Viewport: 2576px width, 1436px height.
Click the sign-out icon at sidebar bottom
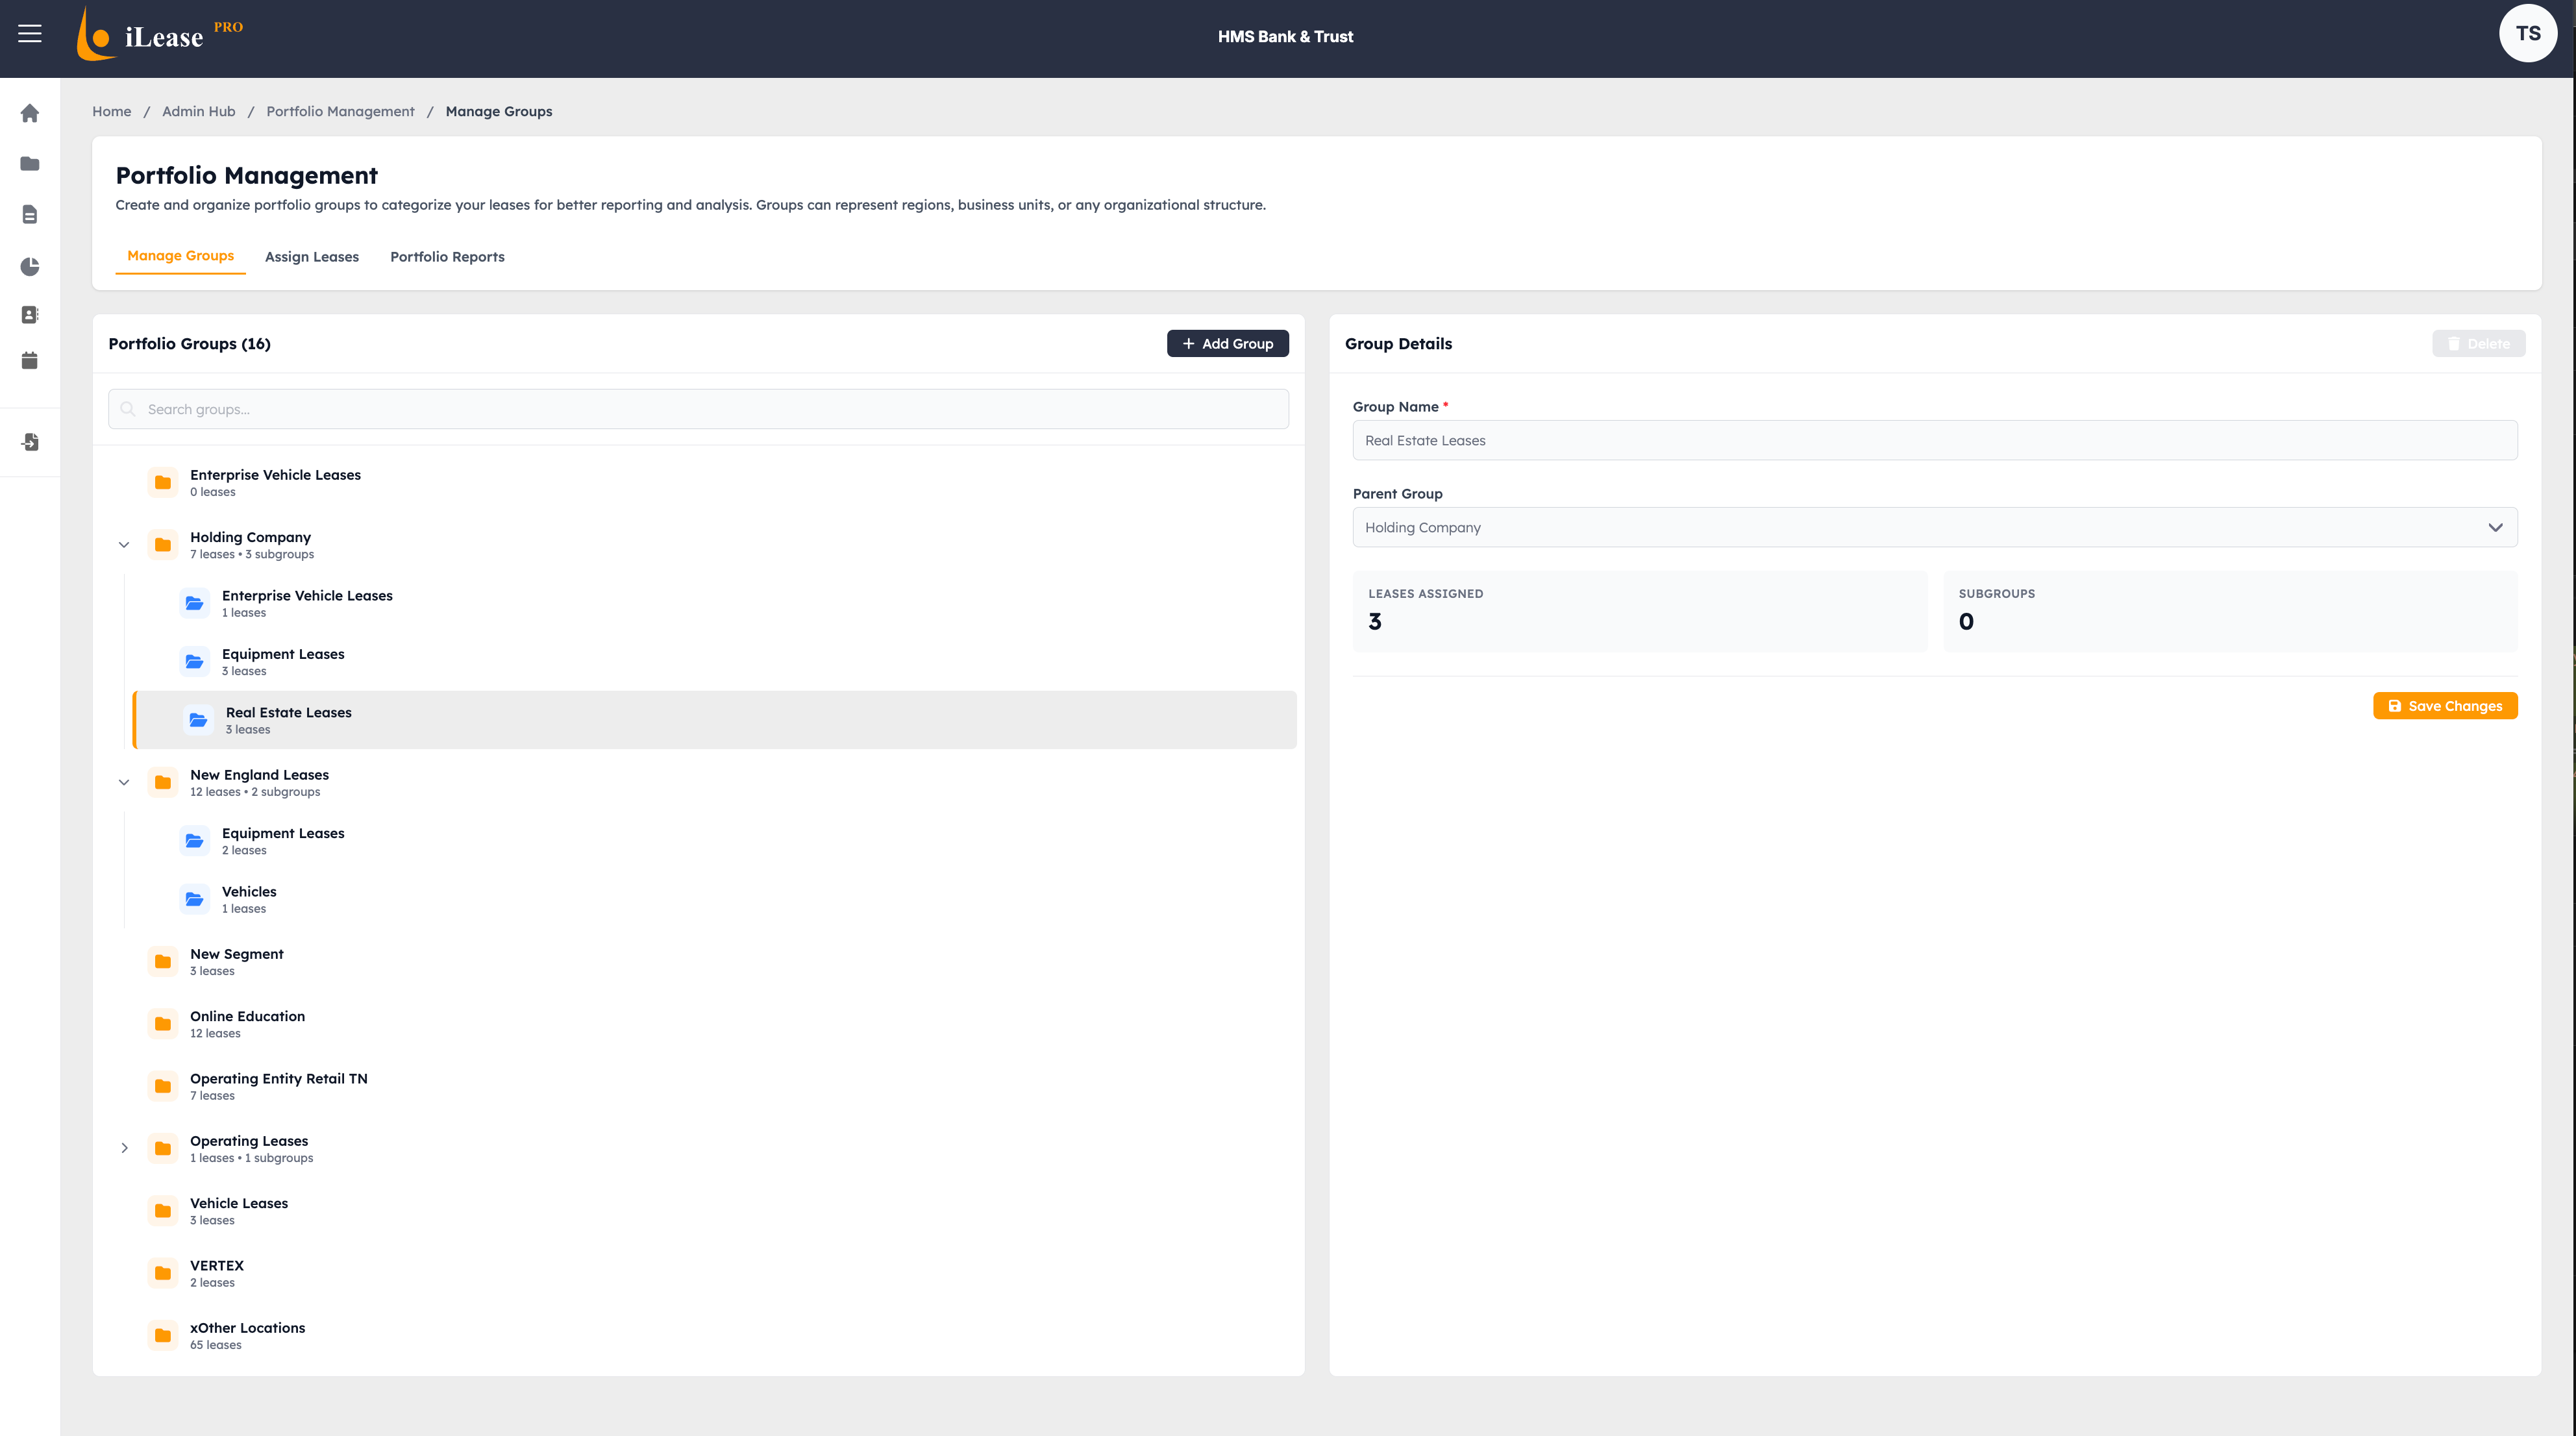click(30, 442)
